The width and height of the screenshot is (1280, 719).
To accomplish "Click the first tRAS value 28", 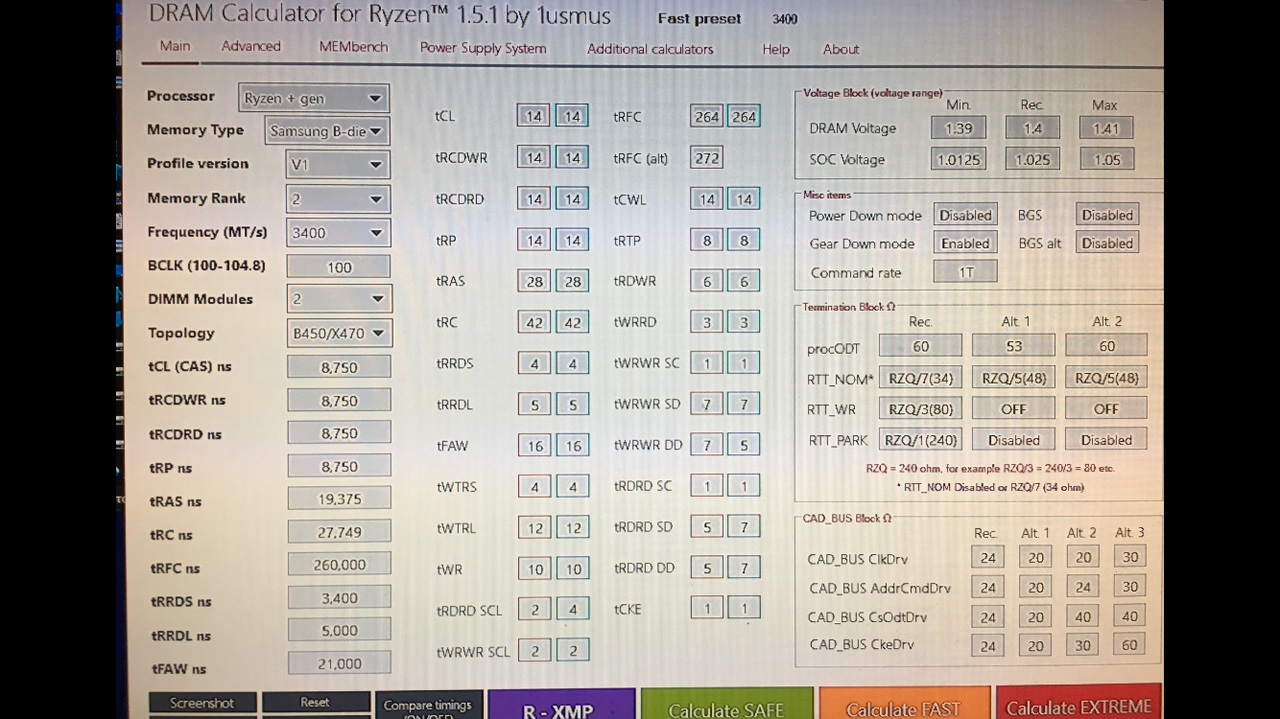I will click(x=534, y=281).
